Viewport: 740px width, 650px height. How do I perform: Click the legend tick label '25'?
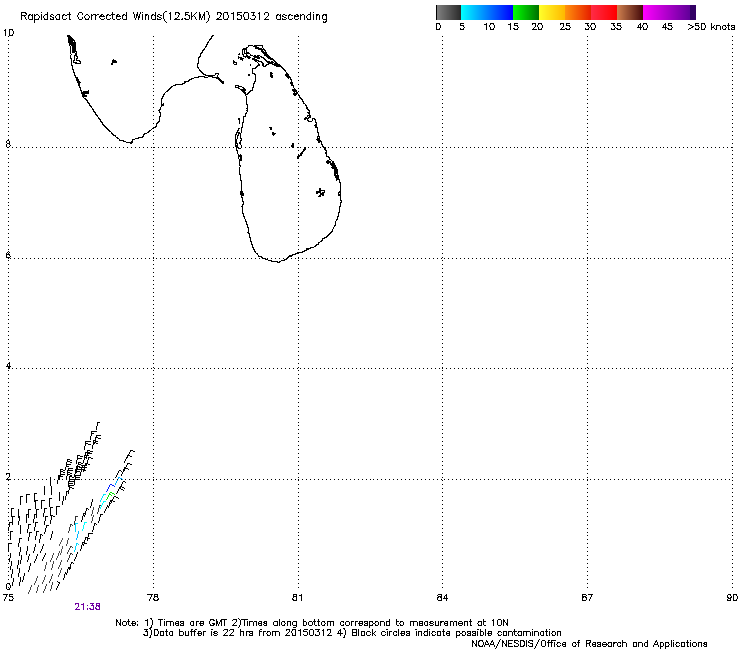click(x=565, y=27)
